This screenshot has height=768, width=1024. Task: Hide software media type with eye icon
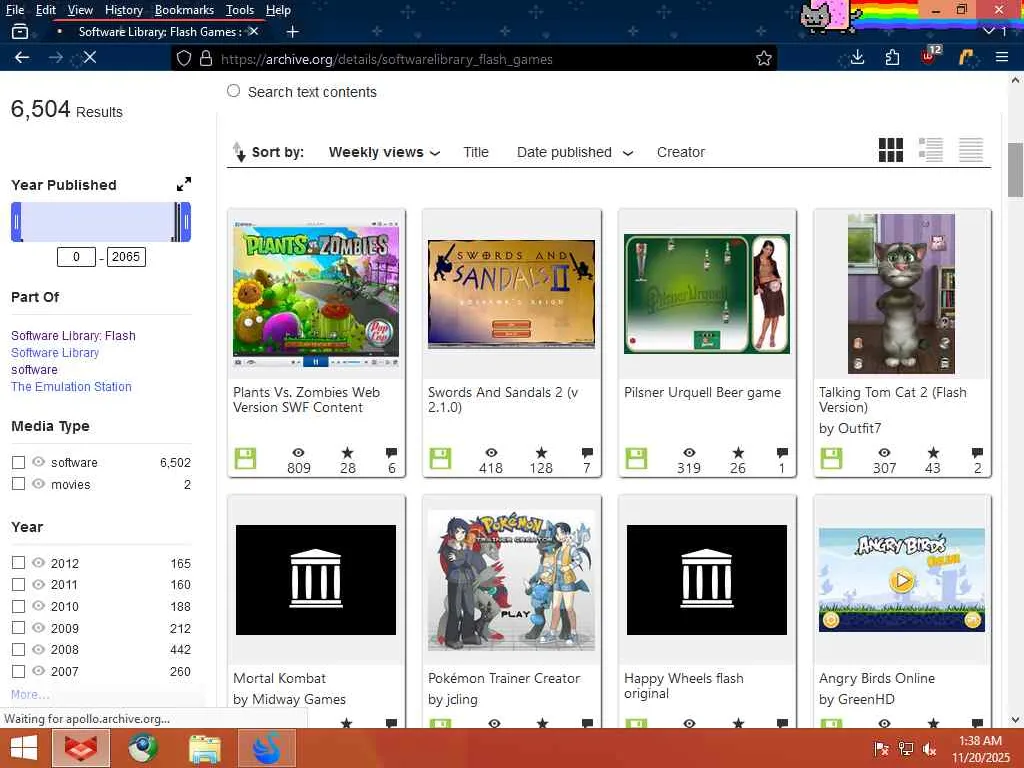[x=39, y=462]
